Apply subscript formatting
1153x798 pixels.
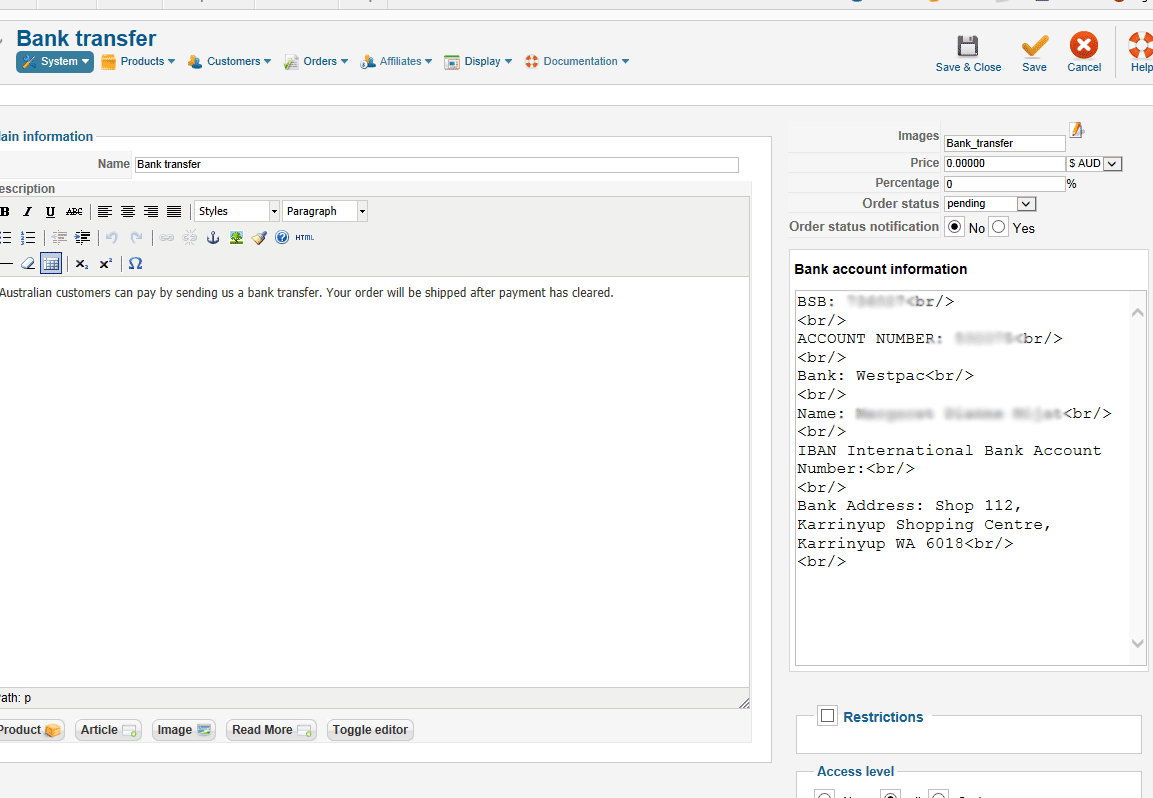[82, 264]
